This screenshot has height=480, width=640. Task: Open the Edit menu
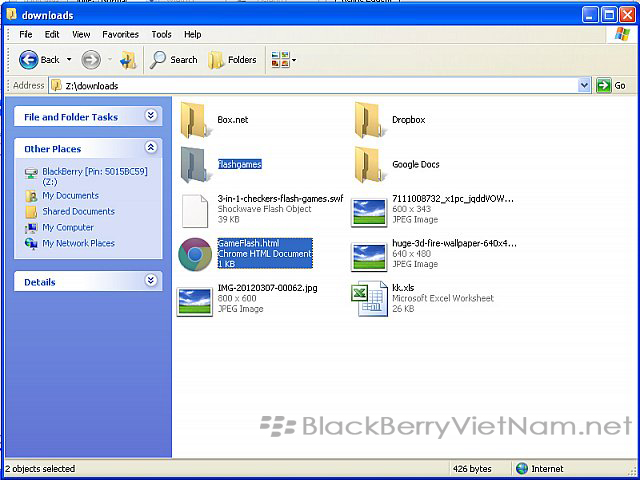52,34
